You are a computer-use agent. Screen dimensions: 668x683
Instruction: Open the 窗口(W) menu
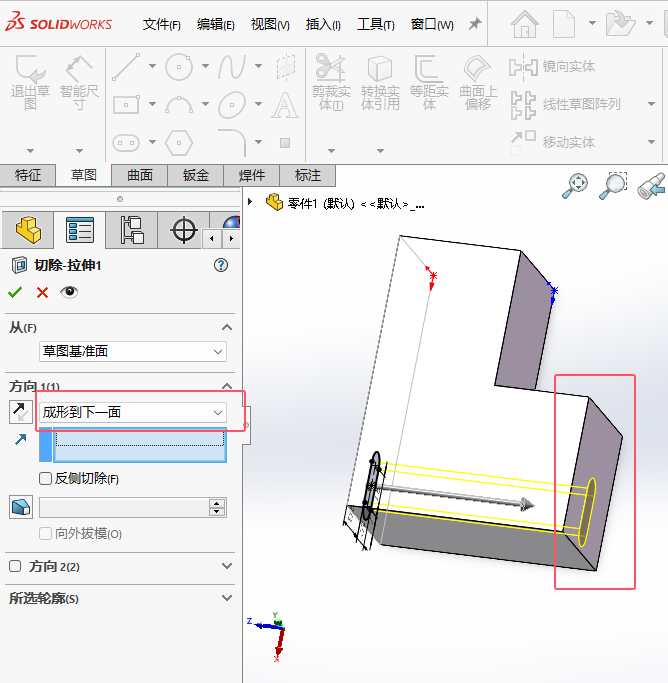point(432,24)
